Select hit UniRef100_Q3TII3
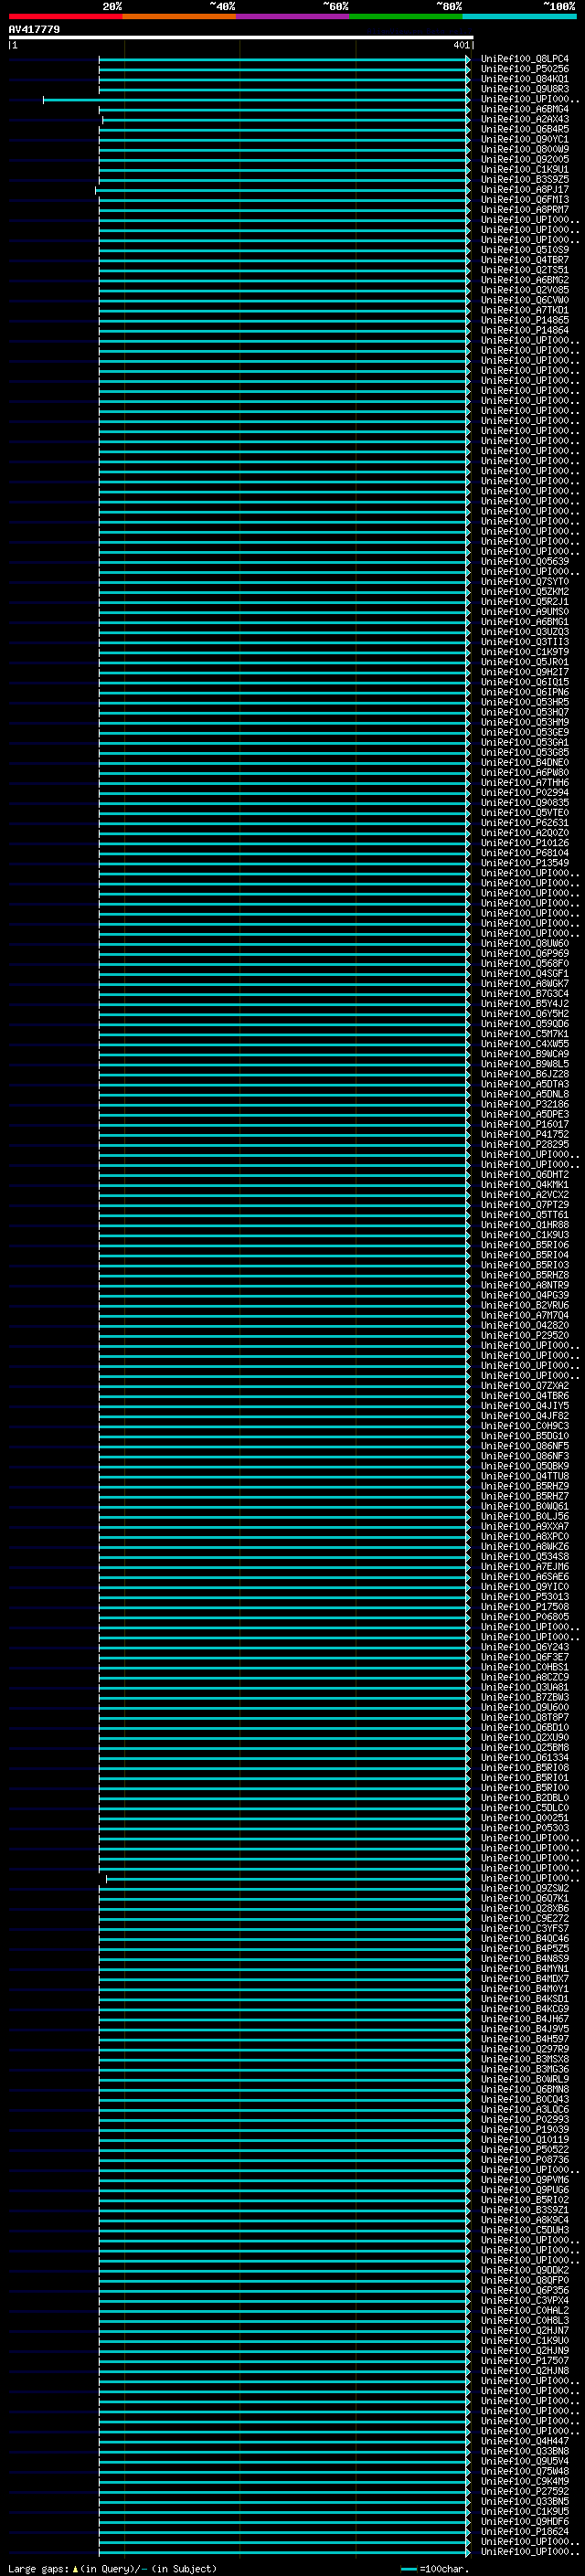This screenshot has width=585, height=2576. coord(525,642)
